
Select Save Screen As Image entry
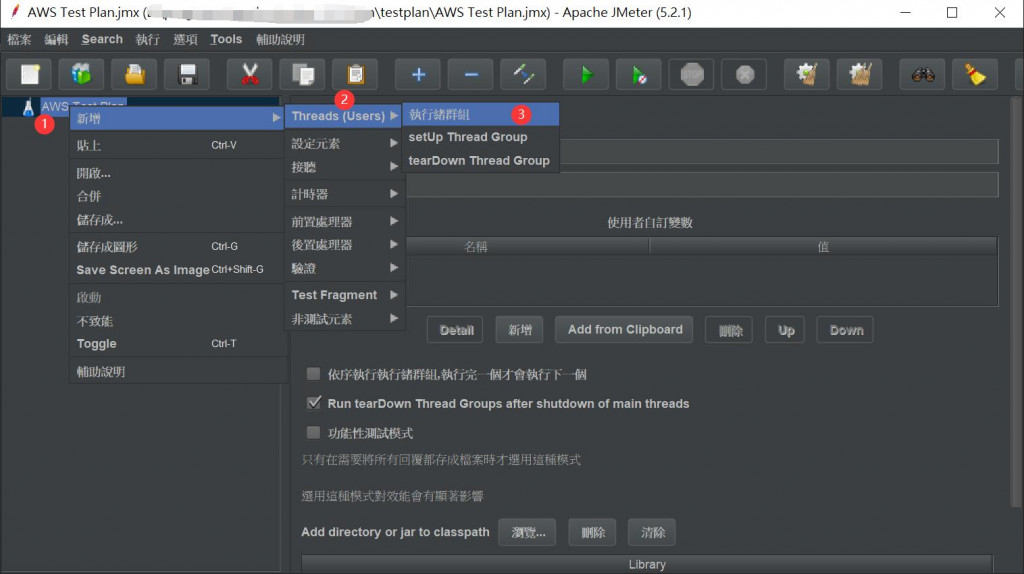point(177,270)
